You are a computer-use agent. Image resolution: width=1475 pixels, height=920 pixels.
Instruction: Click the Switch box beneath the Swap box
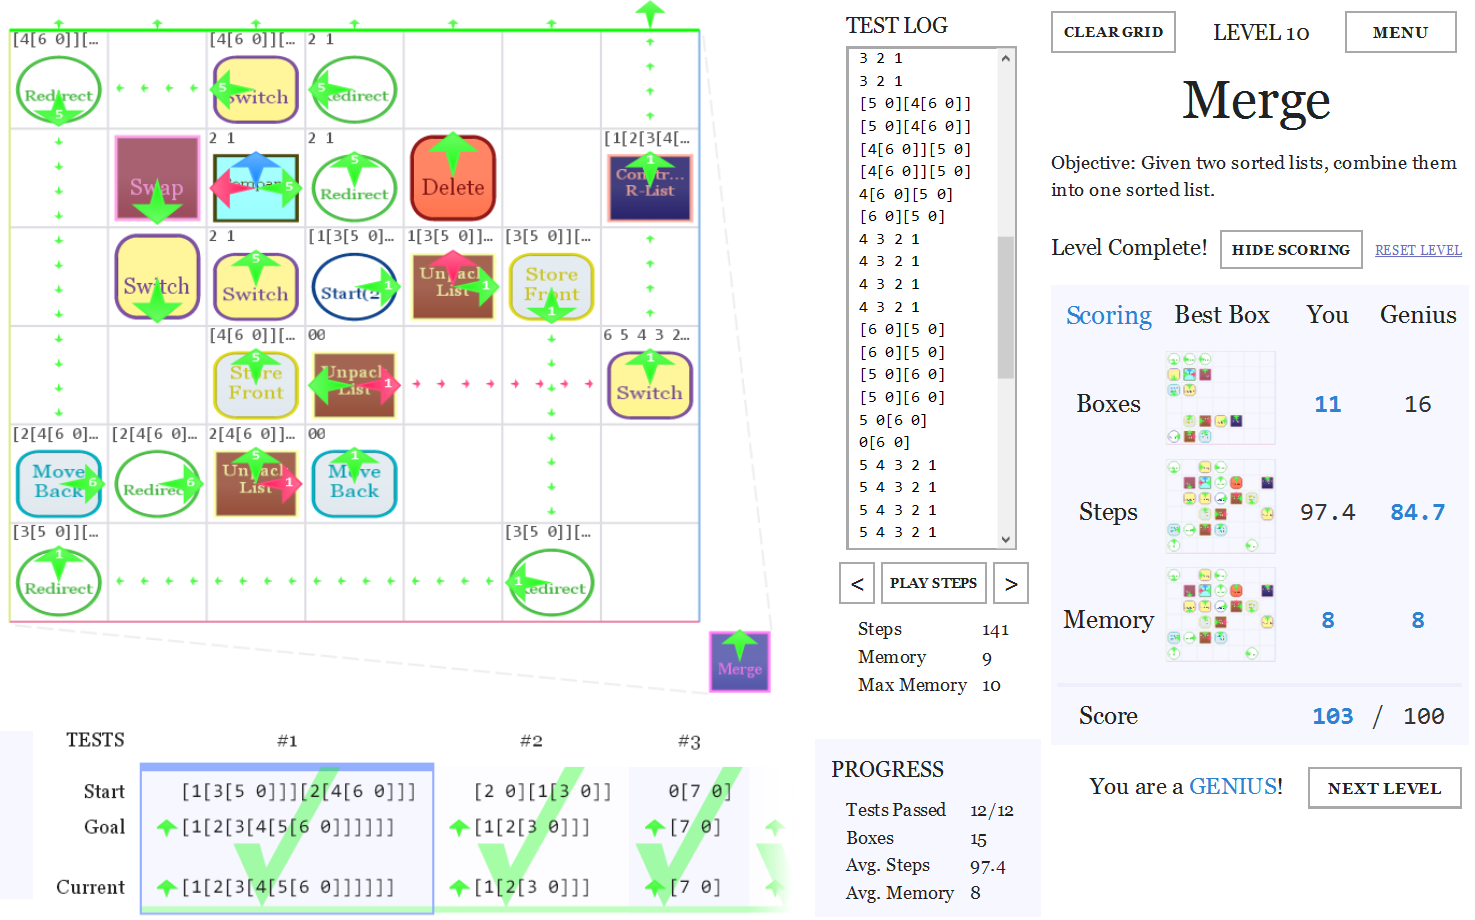click(x=157, y=277)
